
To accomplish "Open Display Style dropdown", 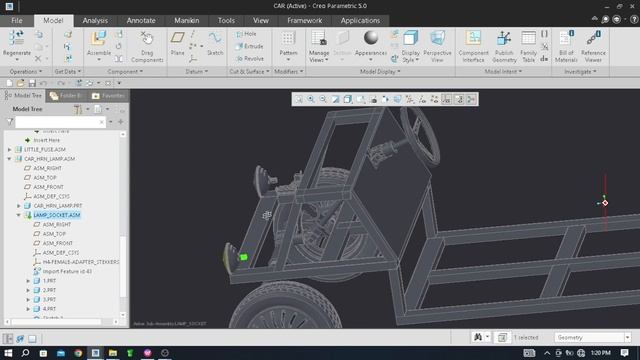I will coord(411,56).
